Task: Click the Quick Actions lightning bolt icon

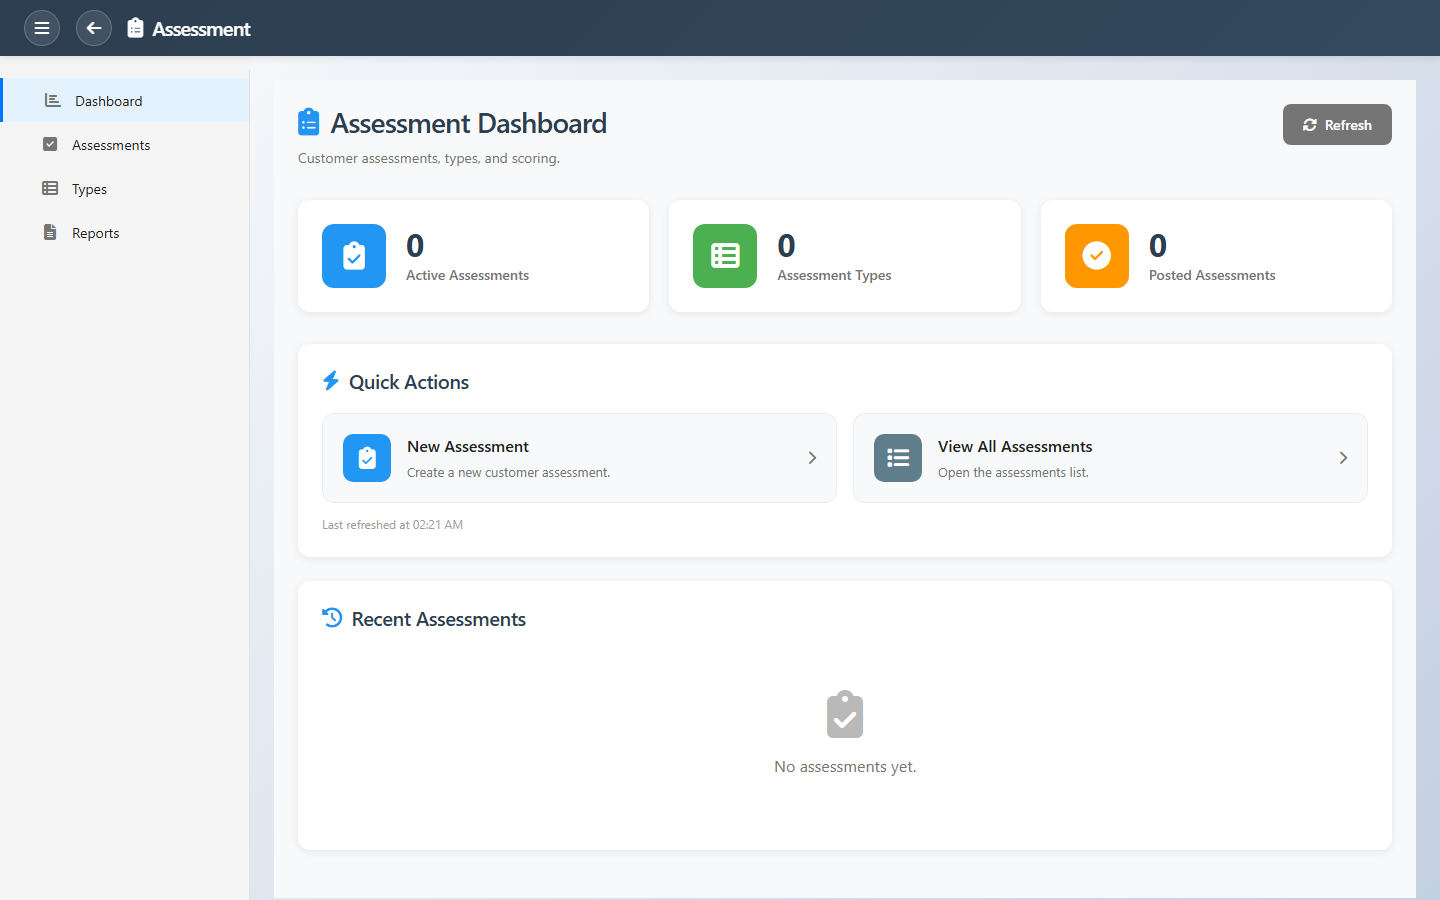Action: click(x=331, y=381)
